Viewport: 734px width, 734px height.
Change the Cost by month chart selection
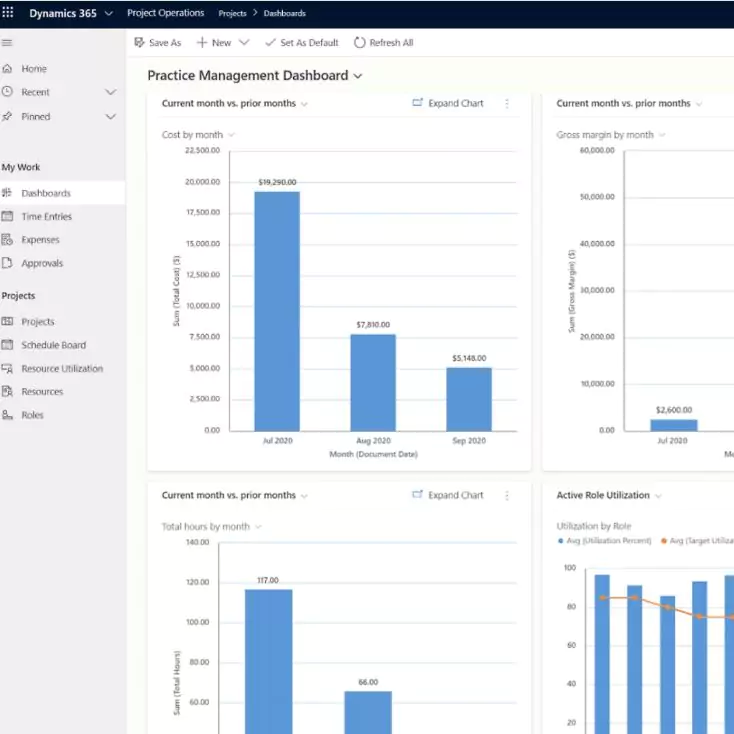tap(198, 135)
